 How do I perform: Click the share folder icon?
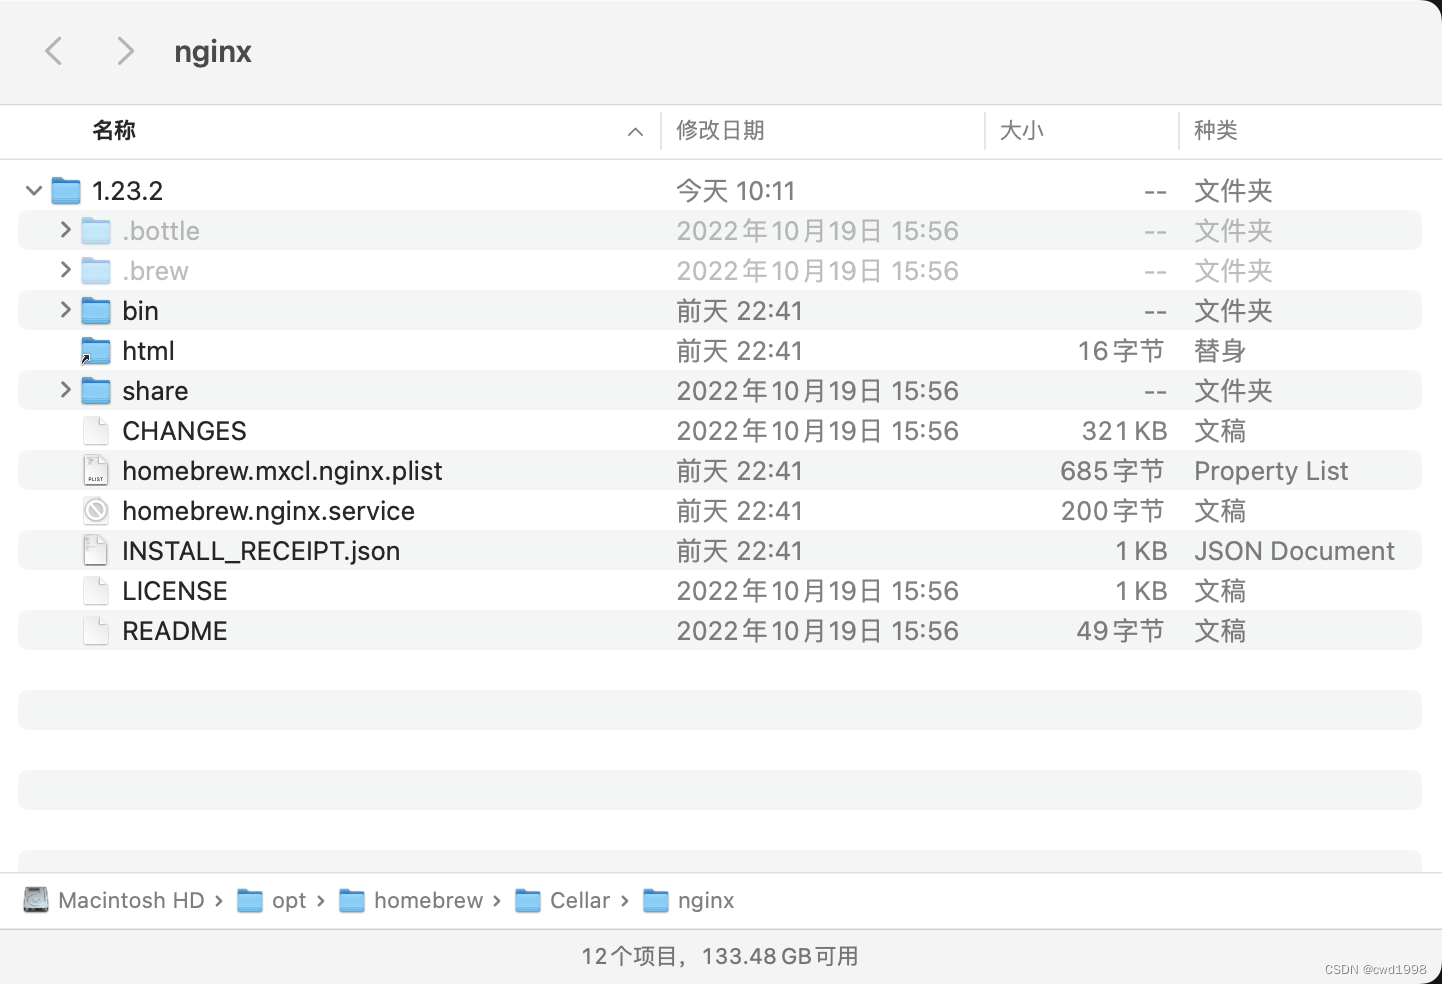click(96, 390)
